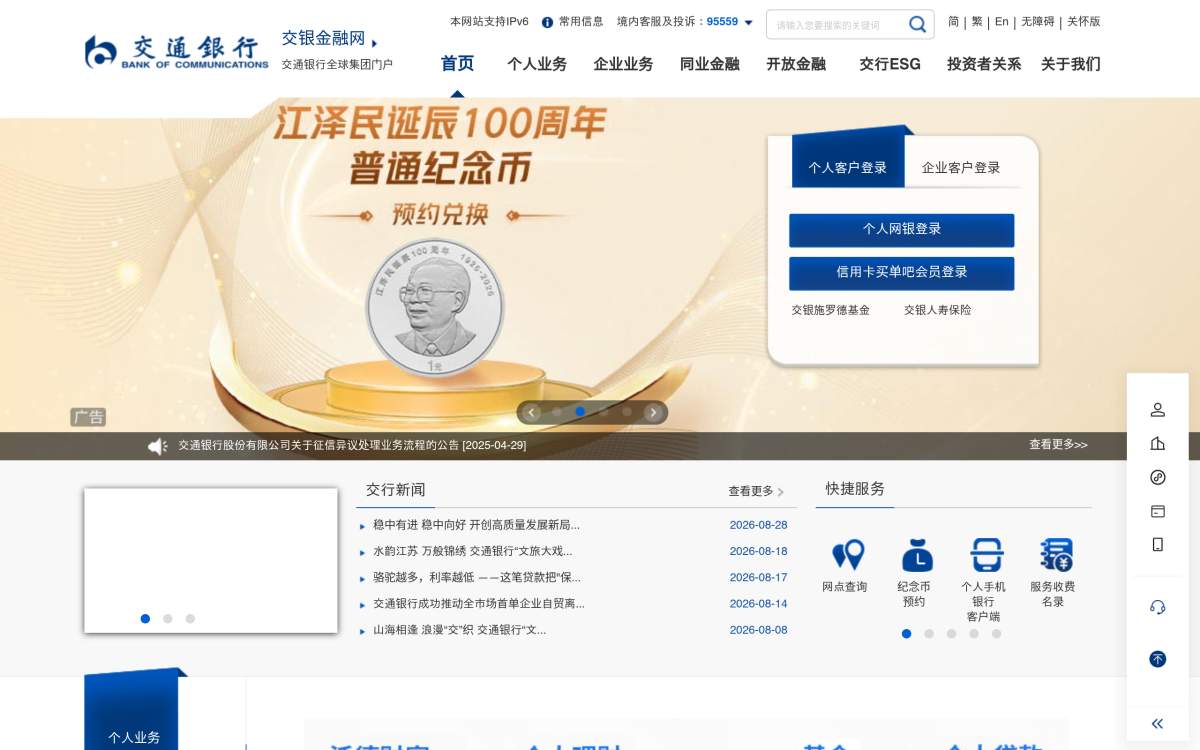Click the info icon beside 常用信息

547,22
